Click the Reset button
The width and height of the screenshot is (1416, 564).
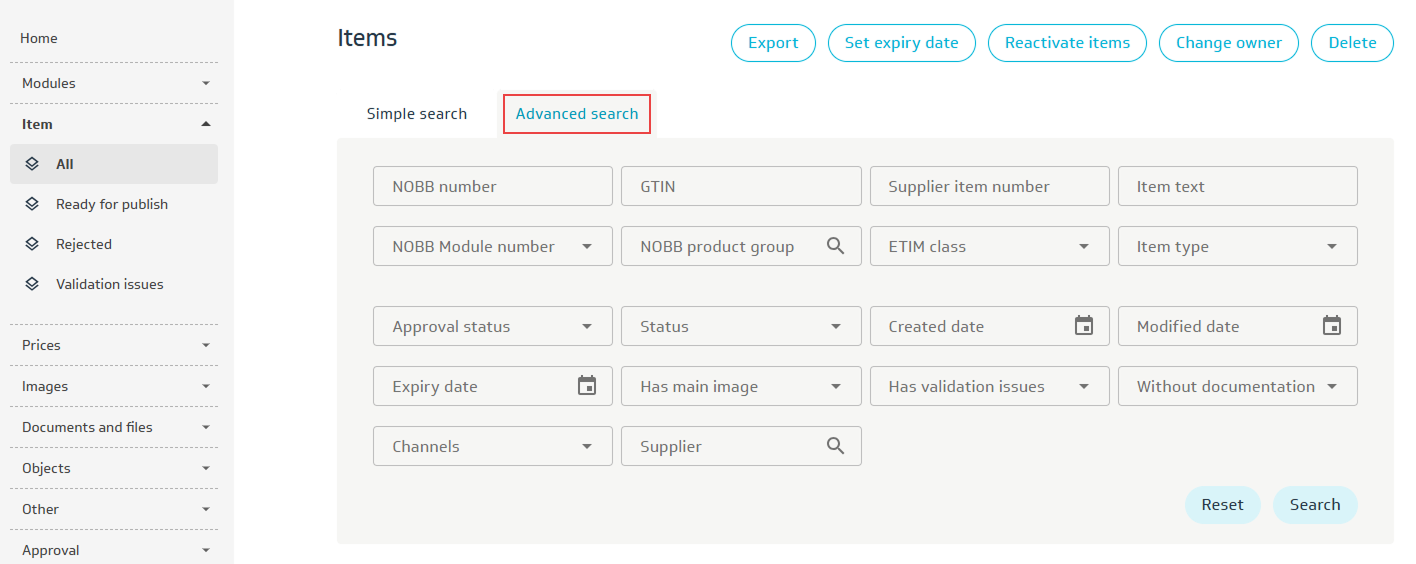[1222, 505]
